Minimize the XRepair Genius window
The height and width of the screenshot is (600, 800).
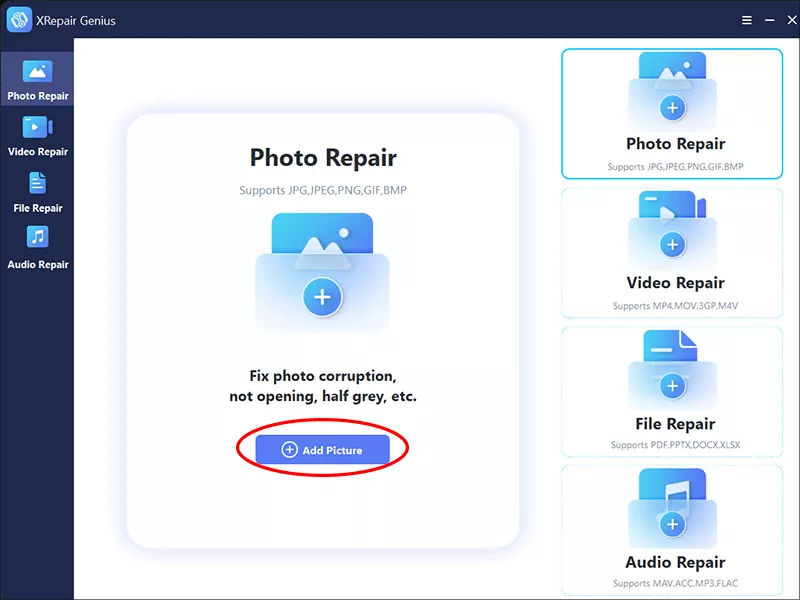coord(769,20)
